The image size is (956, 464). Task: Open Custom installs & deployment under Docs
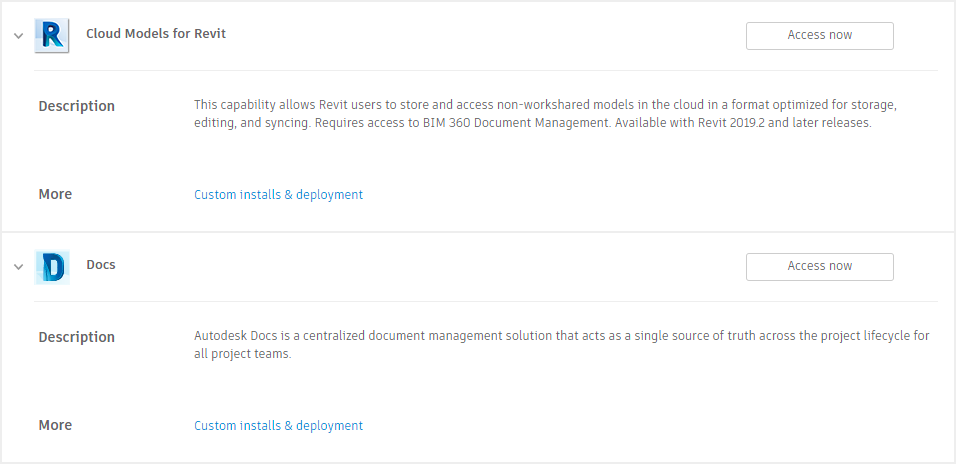coord(278,426)
